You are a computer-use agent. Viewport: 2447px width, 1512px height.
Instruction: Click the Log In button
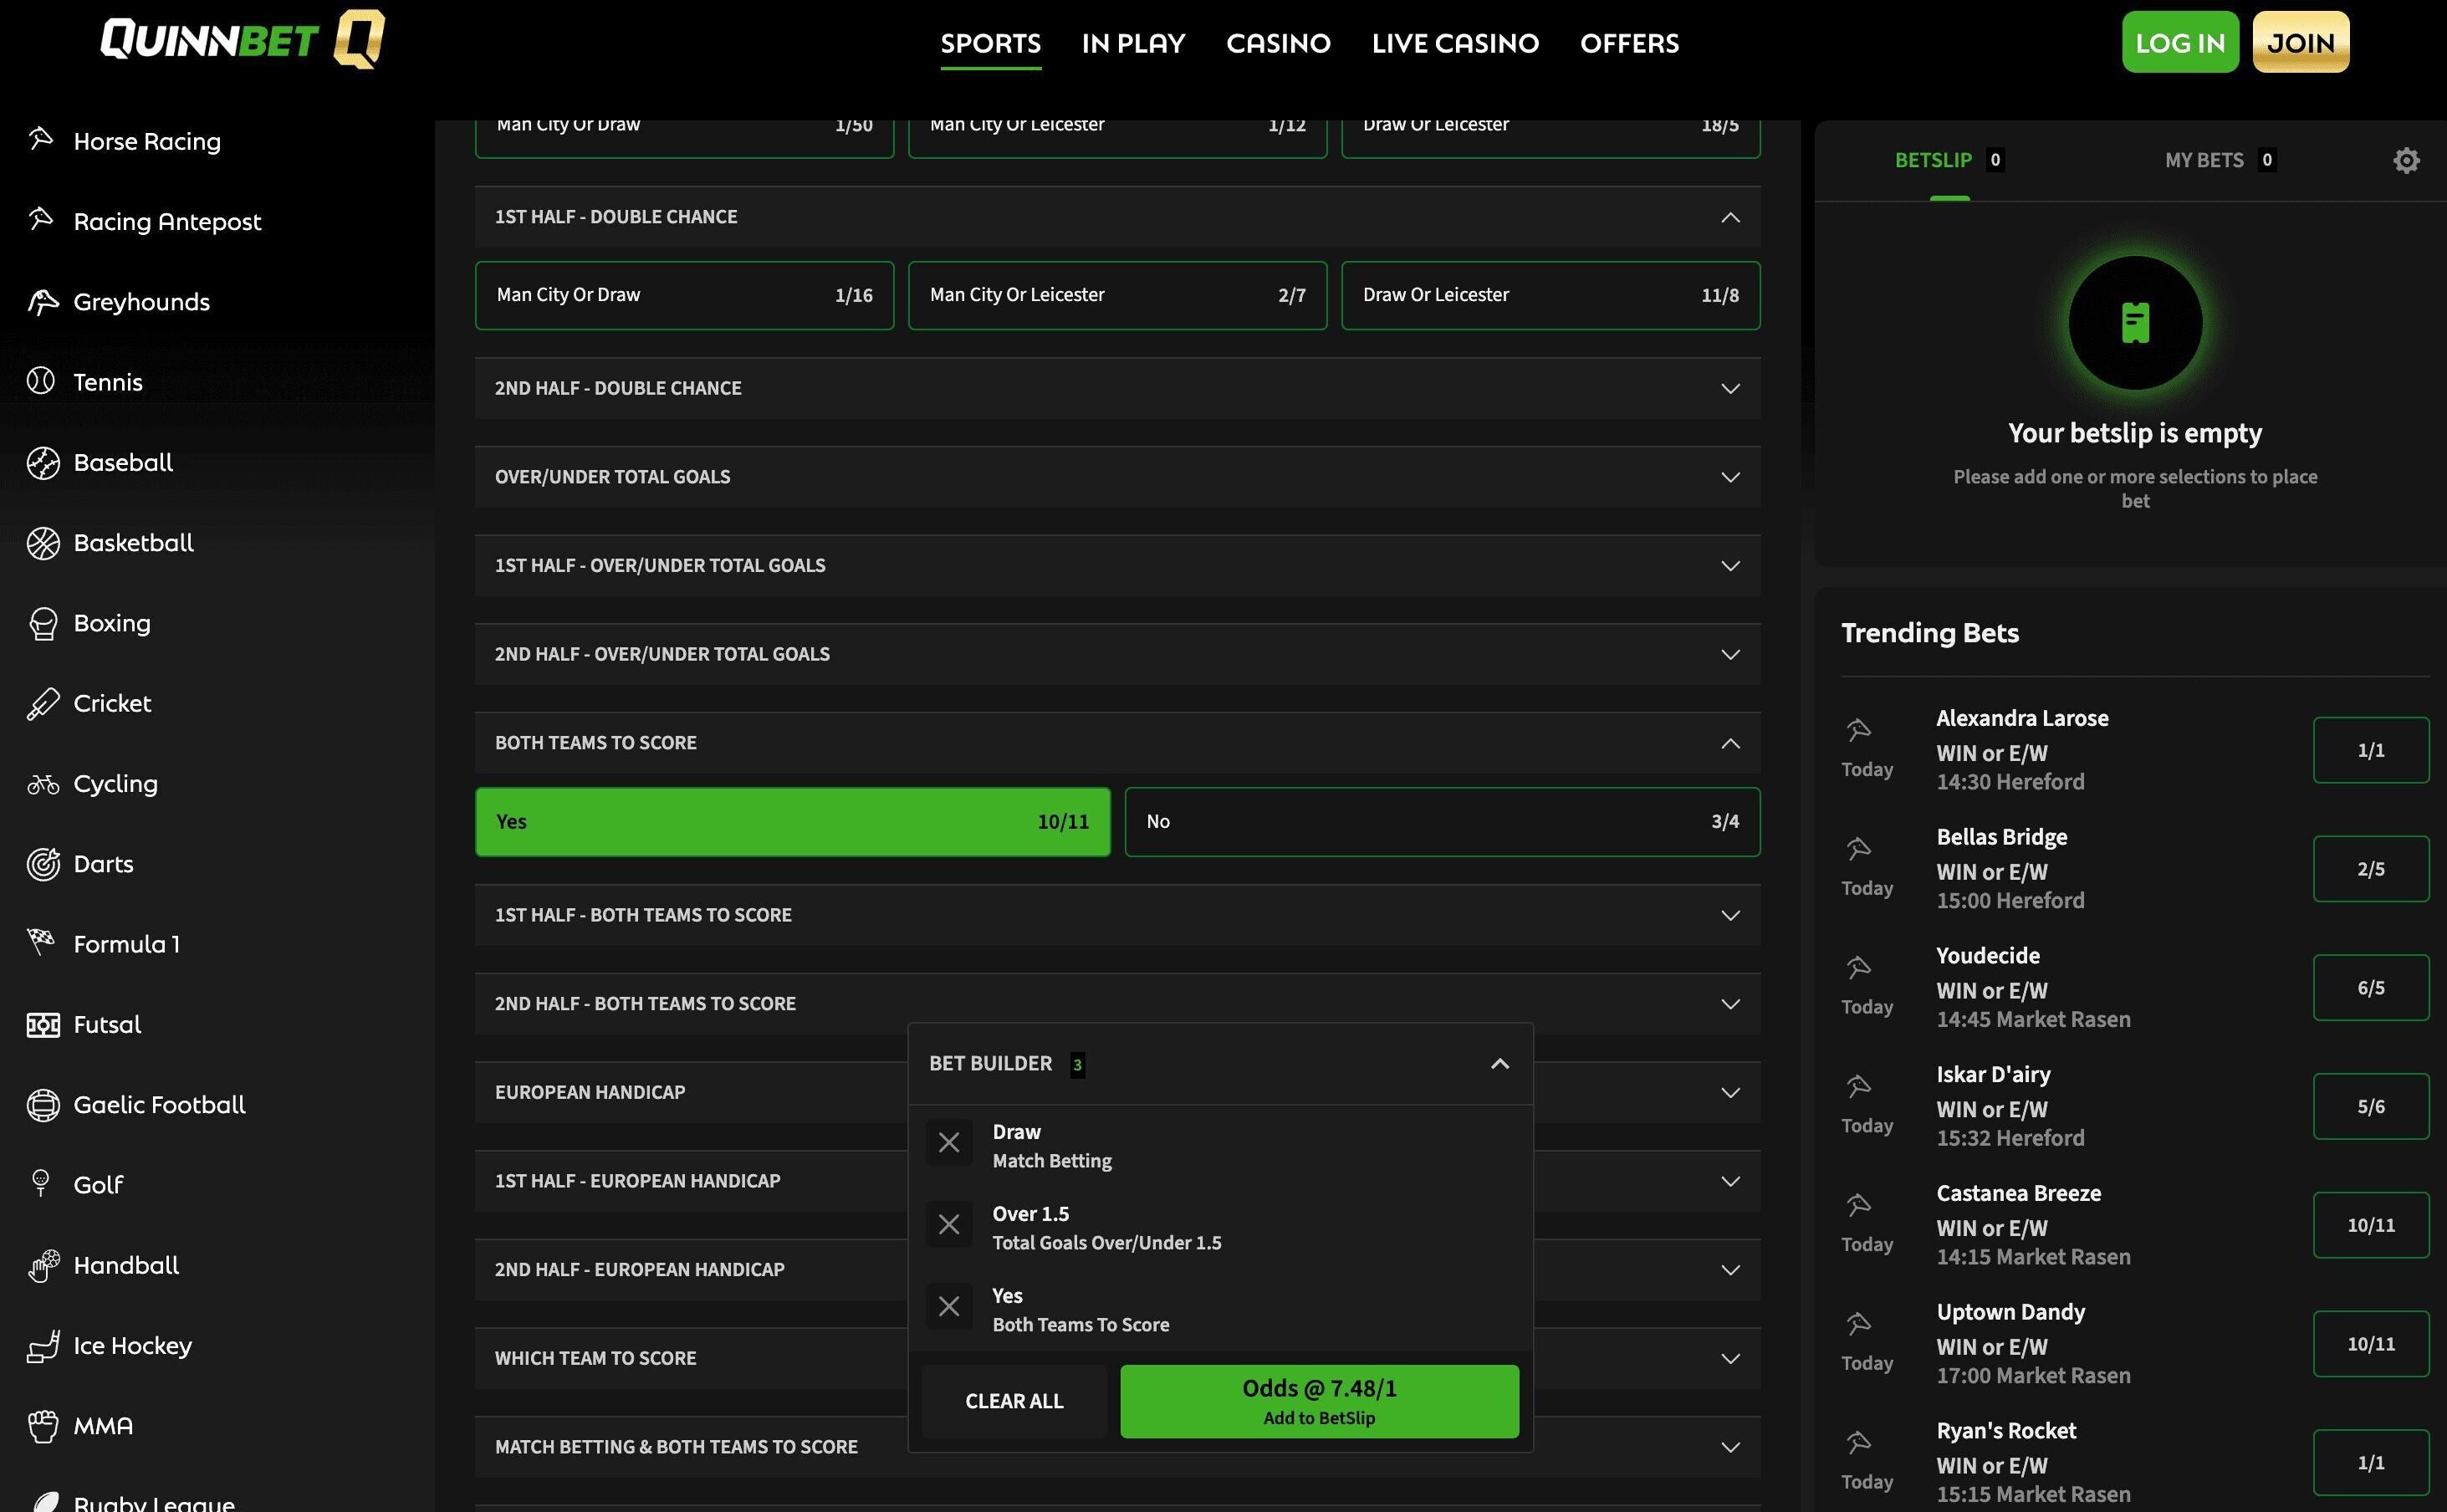[2180, 42]
